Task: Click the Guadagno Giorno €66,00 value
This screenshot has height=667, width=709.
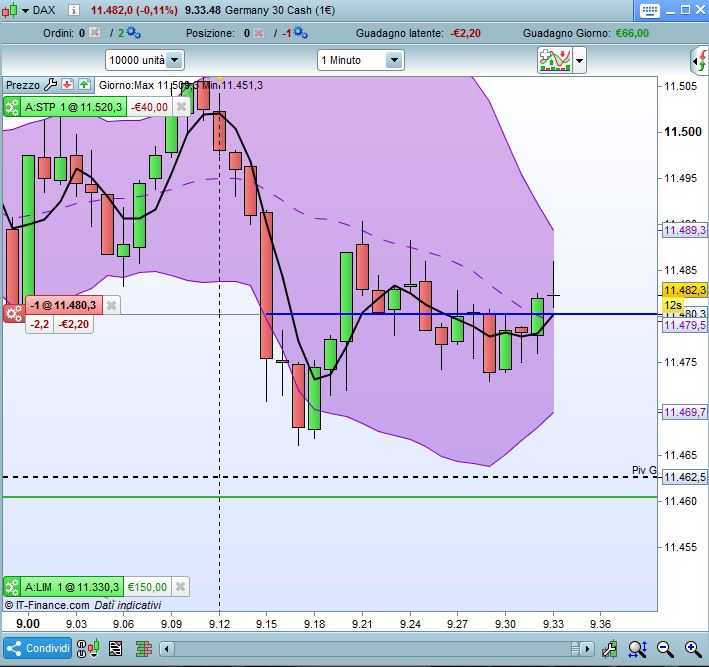Action: coord(632,33)
